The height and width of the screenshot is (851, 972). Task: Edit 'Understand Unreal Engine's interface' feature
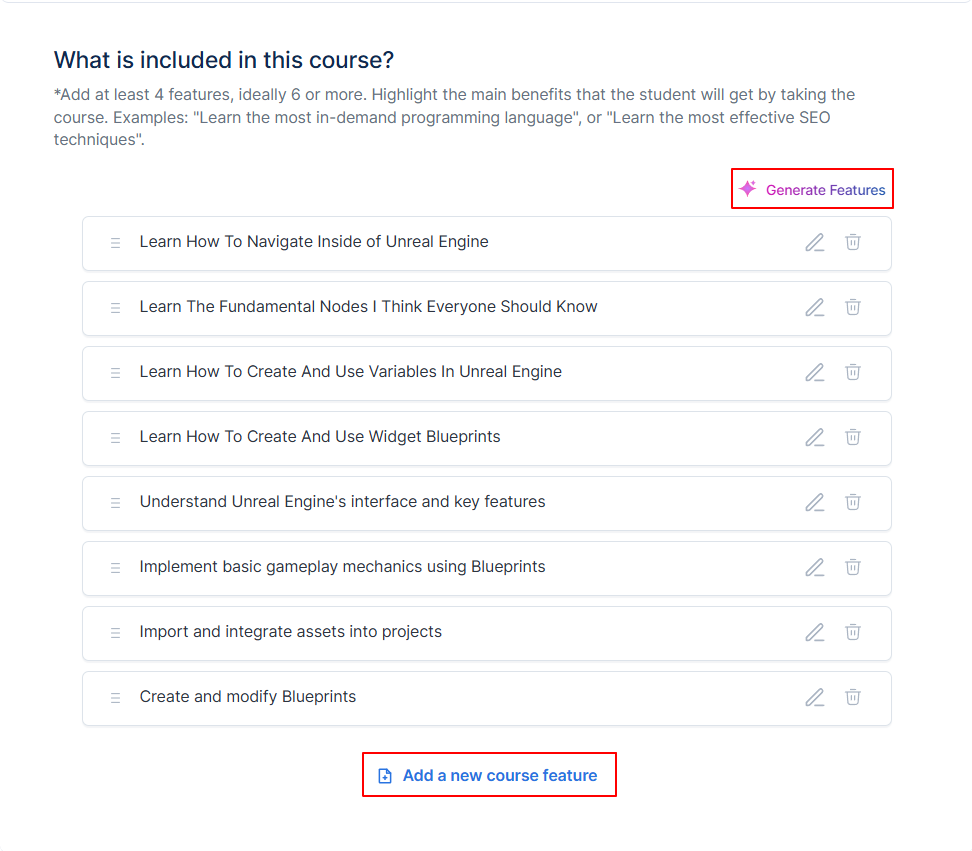click(x=815, y=503)
